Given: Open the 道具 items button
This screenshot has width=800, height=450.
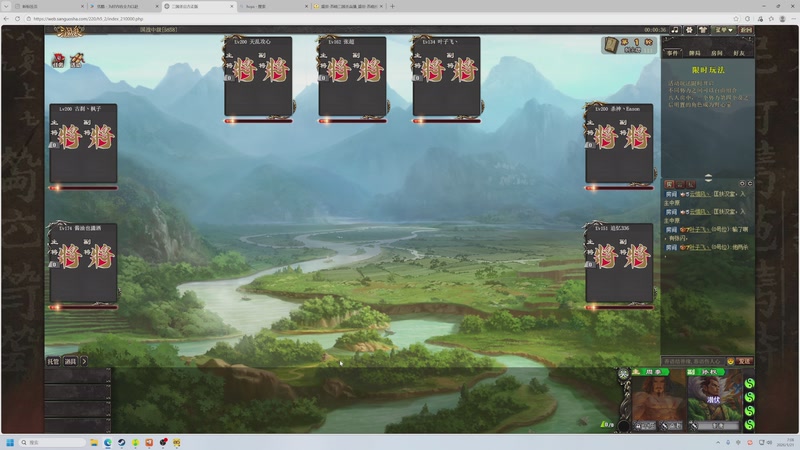Looking at the screenshot, I should 70,362.
